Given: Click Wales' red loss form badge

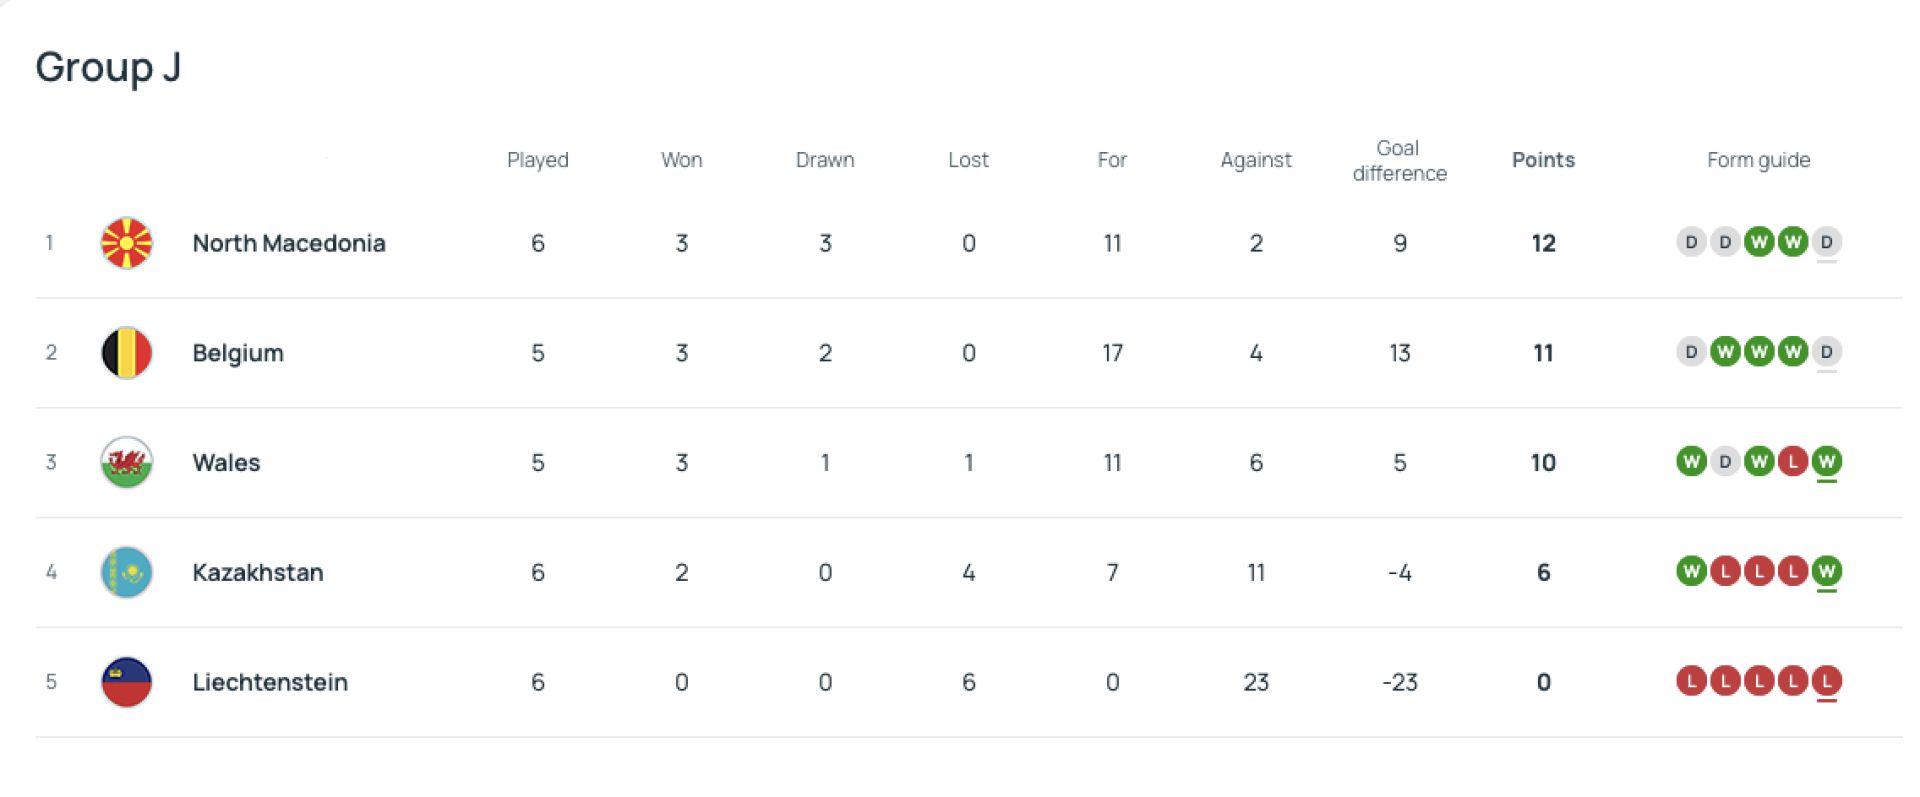Looking at the screenshot, I should point(1793,461).
